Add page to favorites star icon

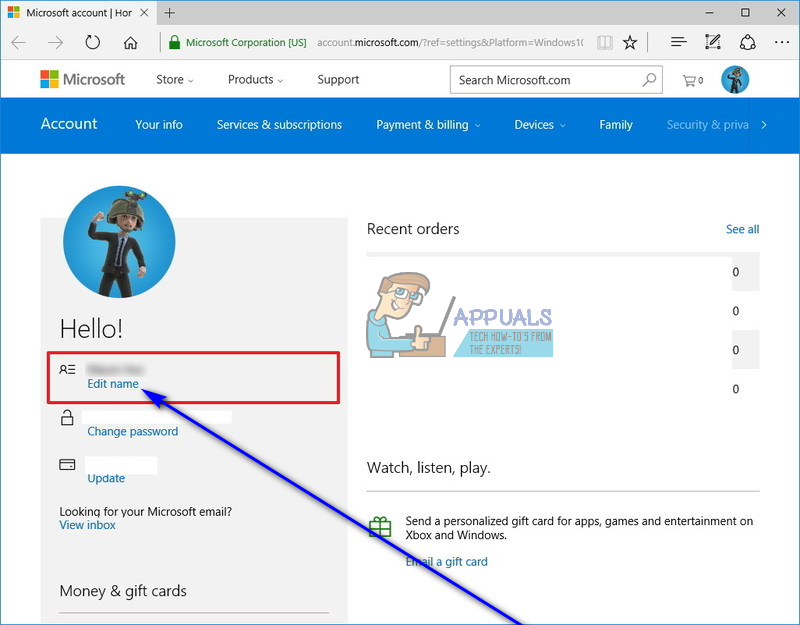(630, 42)
